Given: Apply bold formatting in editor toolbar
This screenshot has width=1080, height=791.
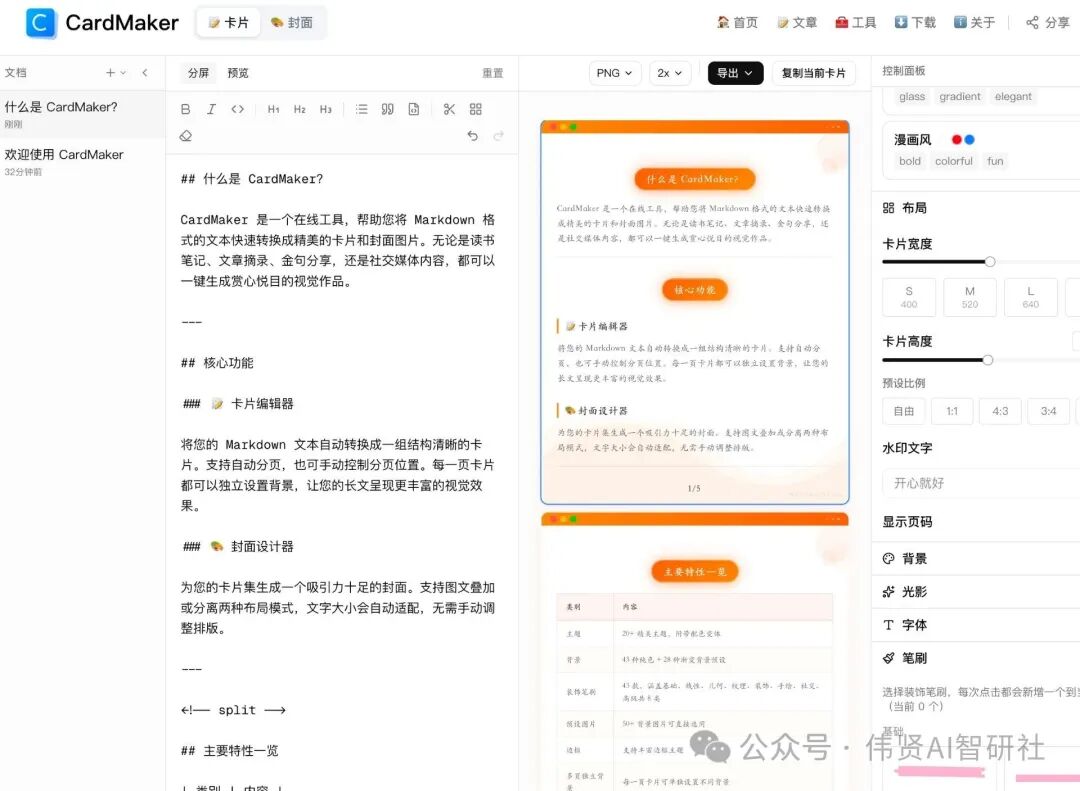Looking at the screenshot, I should pyautogui.click(x=185, y=109).
